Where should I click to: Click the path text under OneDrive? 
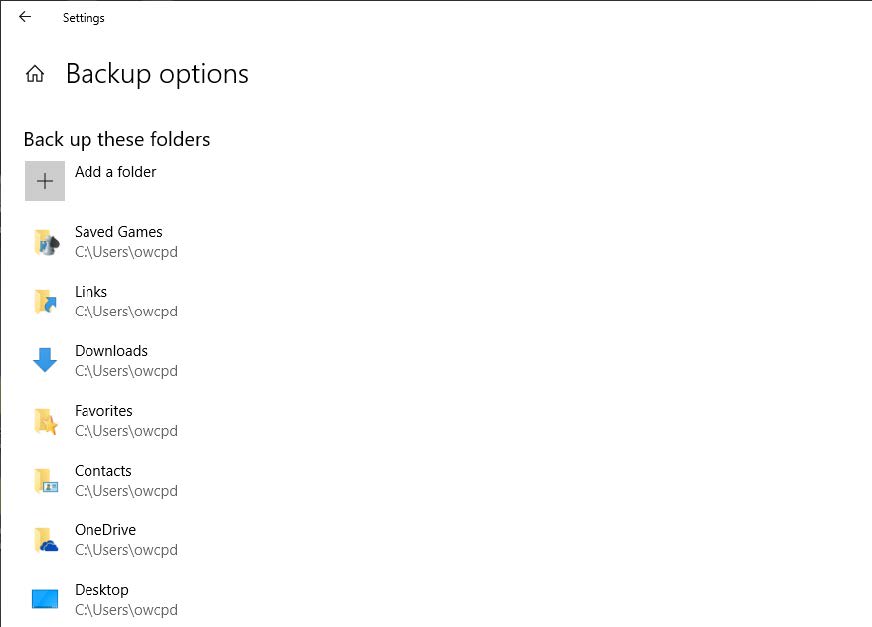pos(126,550)
